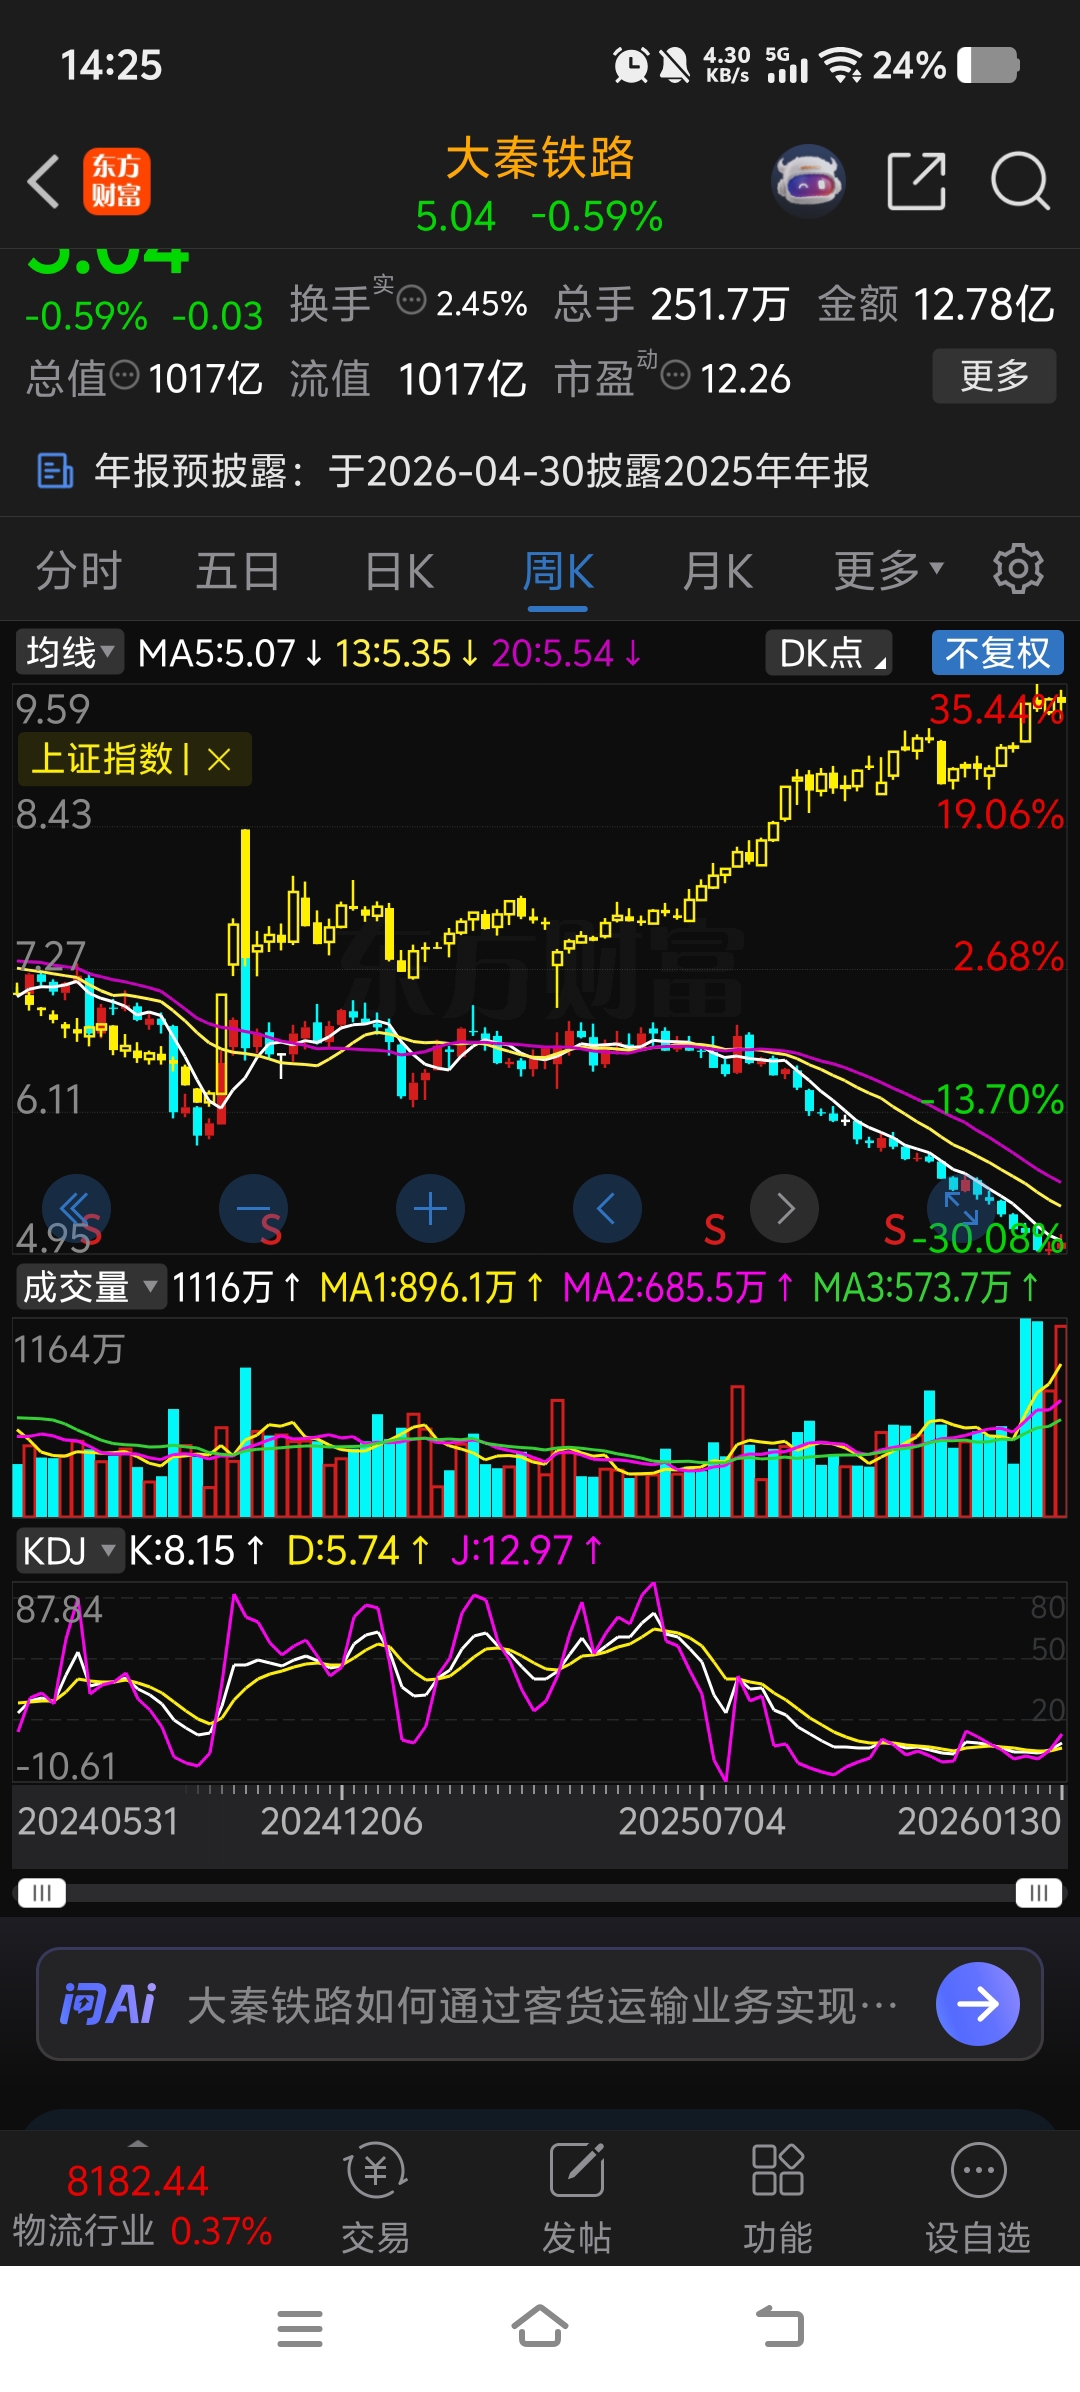Tap Android home button

tap(540, 2326)
